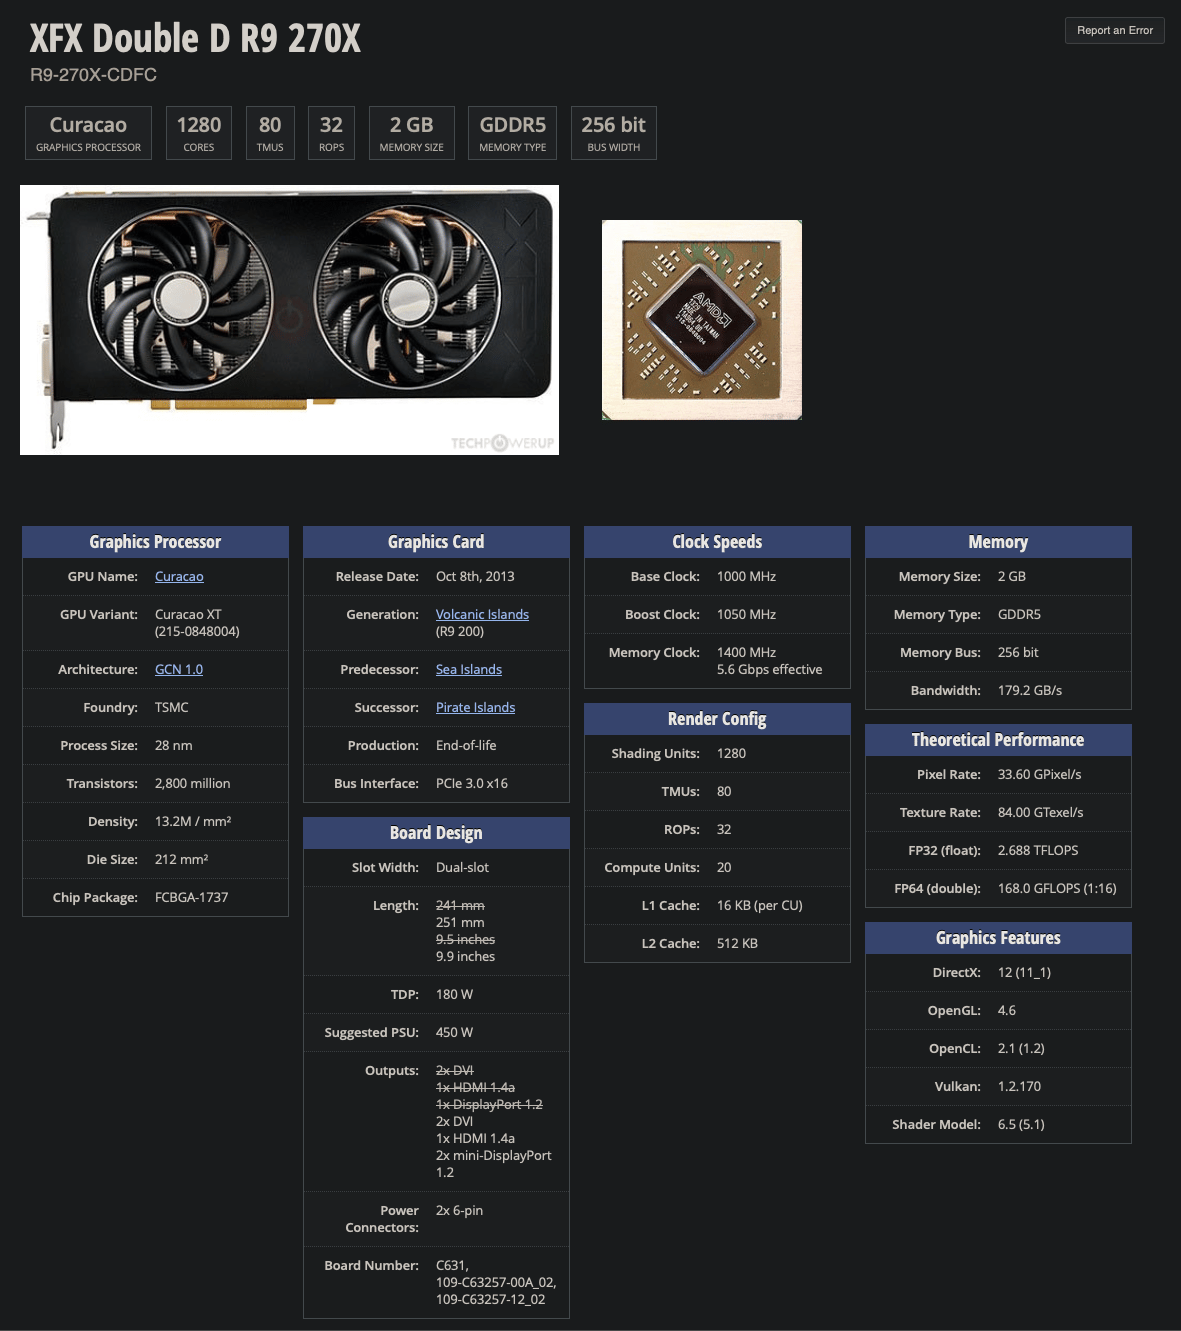Click the 5.6 Gbps effective text
1181x1331 pixels.
[x=769, y=670]
